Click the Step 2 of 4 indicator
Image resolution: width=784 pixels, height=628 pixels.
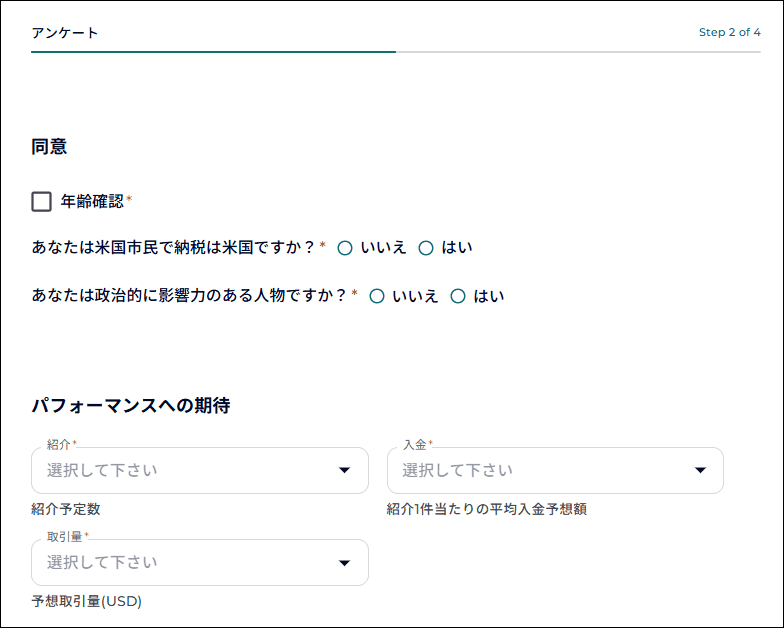point(729,32)
